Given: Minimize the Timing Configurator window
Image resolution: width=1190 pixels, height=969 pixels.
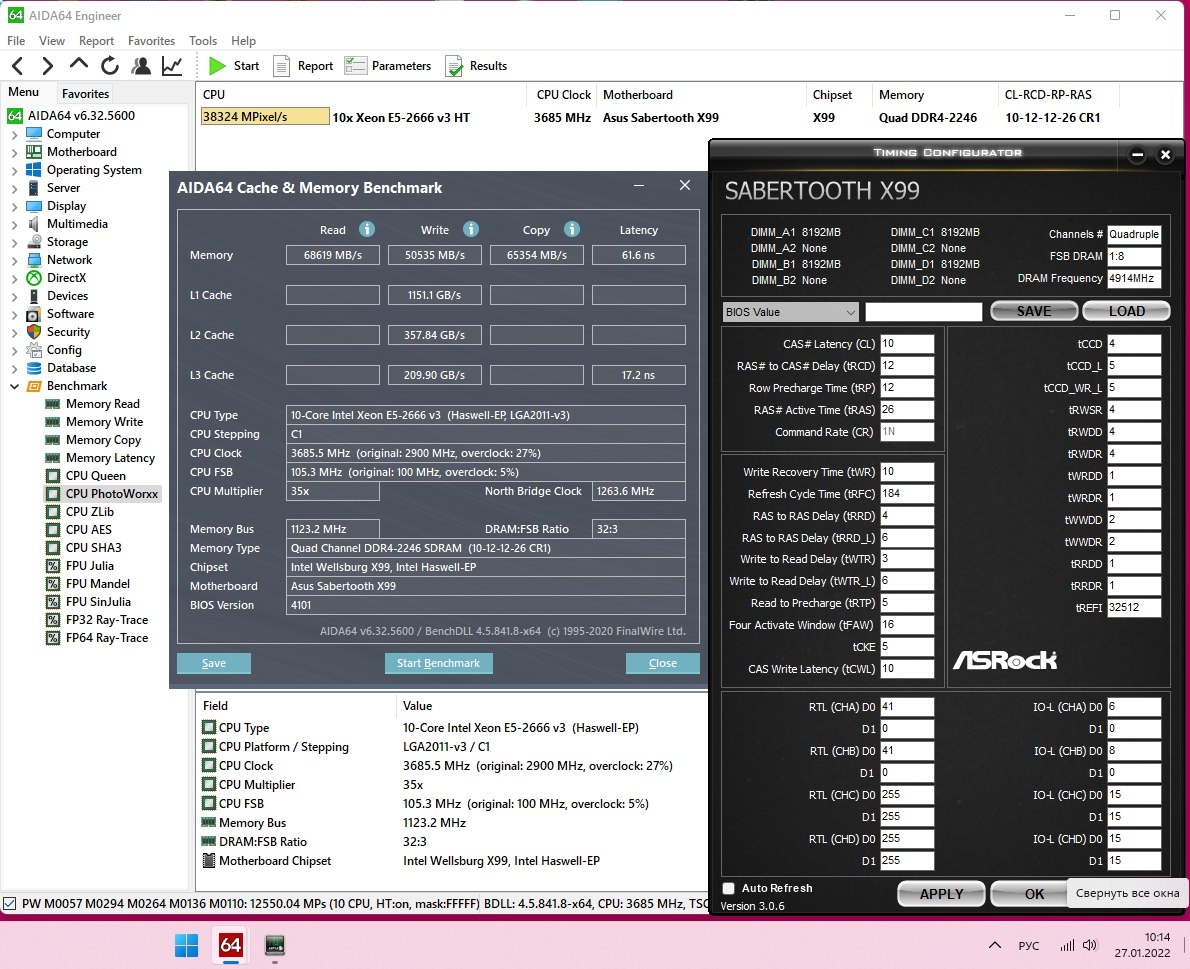Looking at the screenshot, I should click(x=1137, y=155).
